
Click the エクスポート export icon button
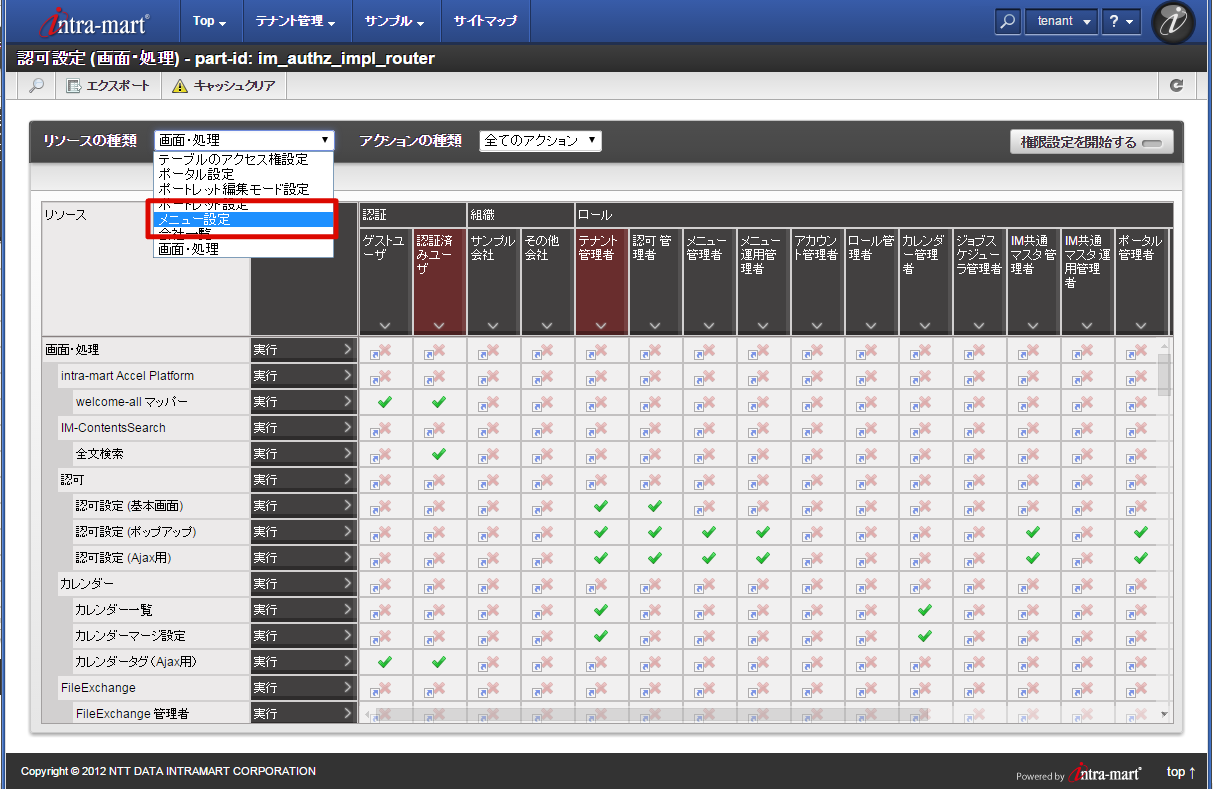pos(108,86)
